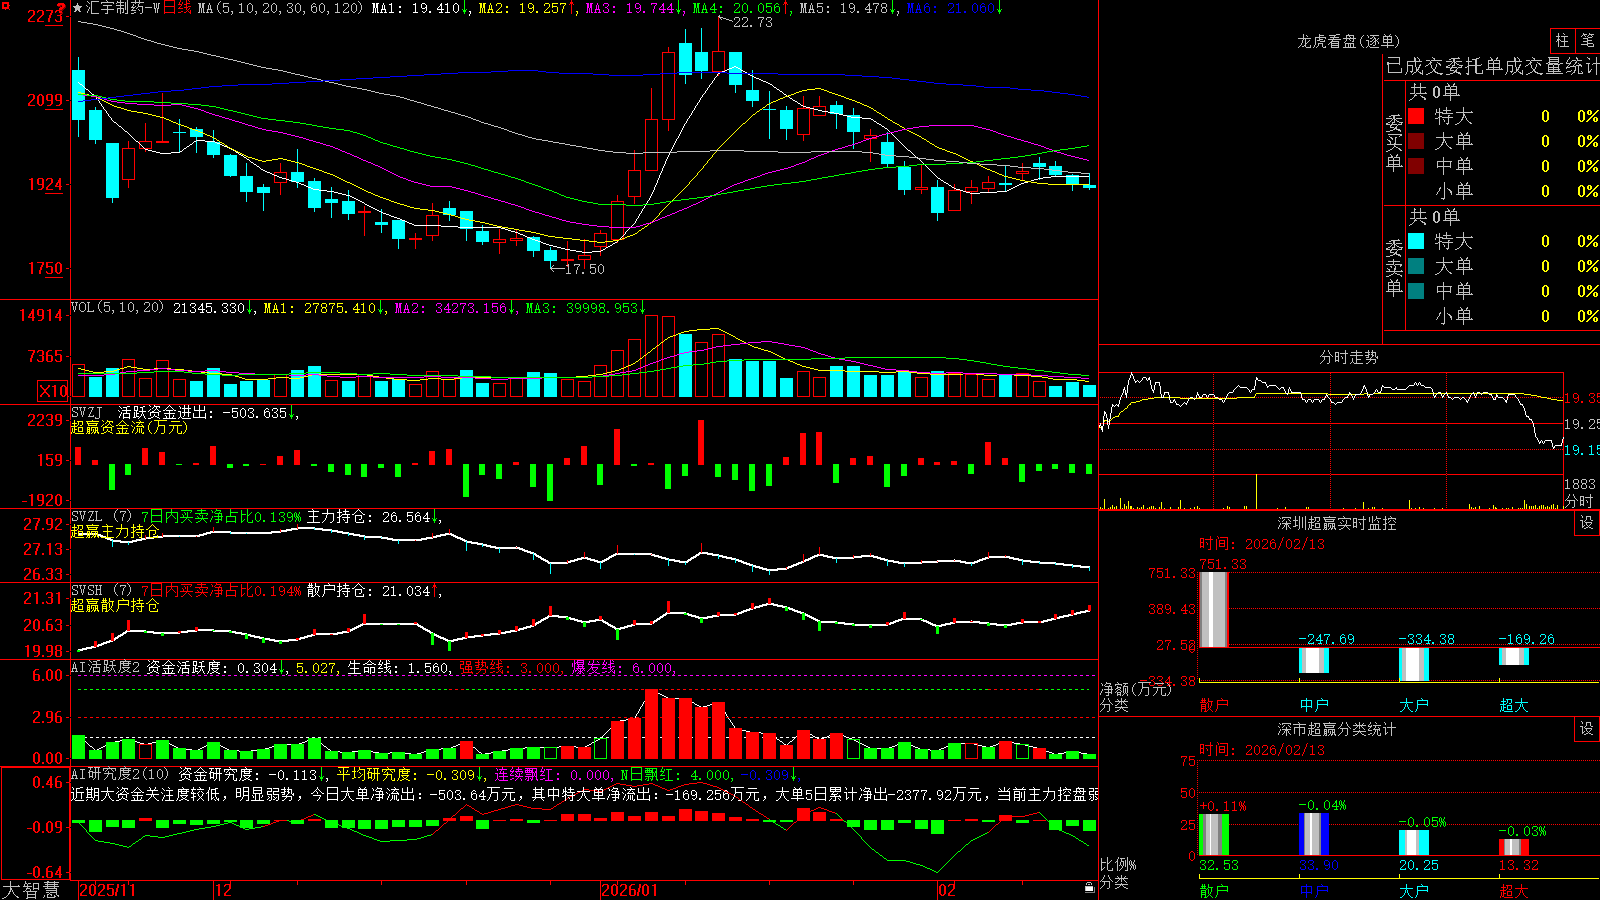Click the red 超大 bar in 深市超赢分类统计
Screen dimensions: 1600x900
click(1514, 847)
